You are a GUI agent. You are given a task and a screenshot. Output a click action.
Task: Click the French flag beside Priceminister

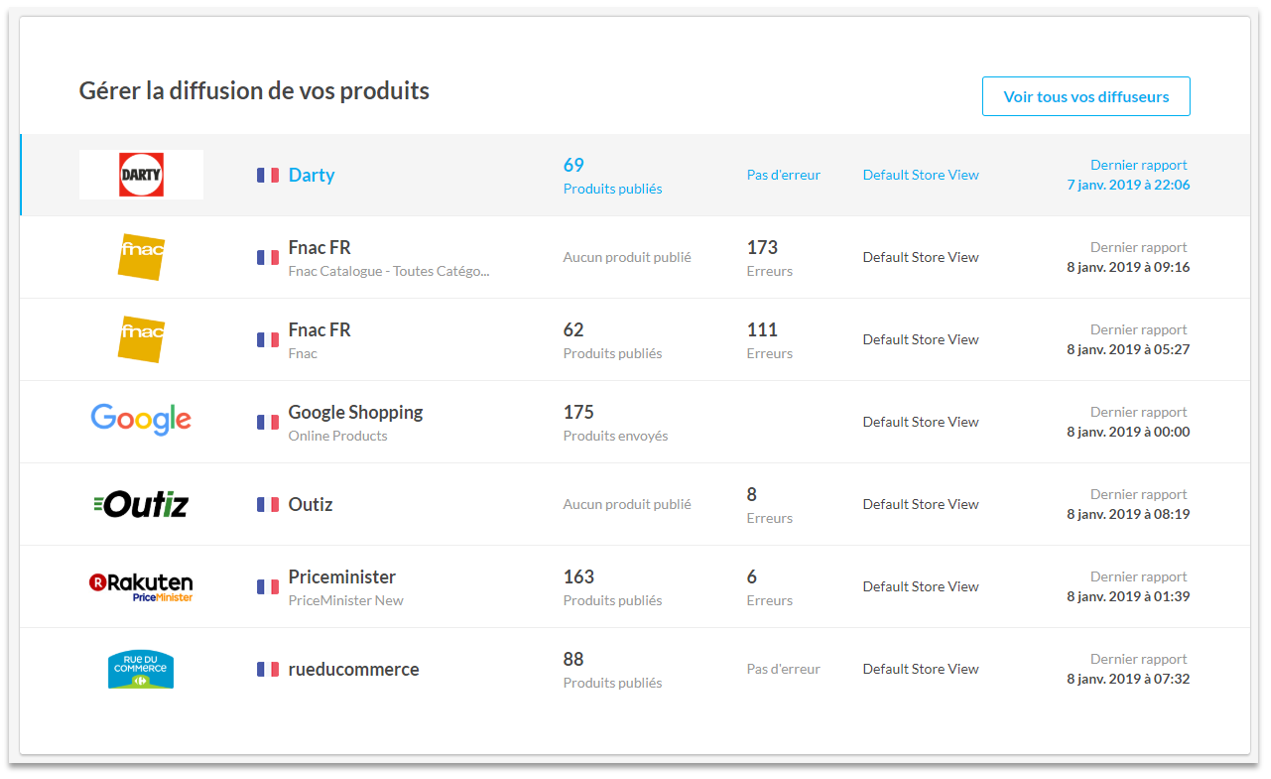(268, 587)
